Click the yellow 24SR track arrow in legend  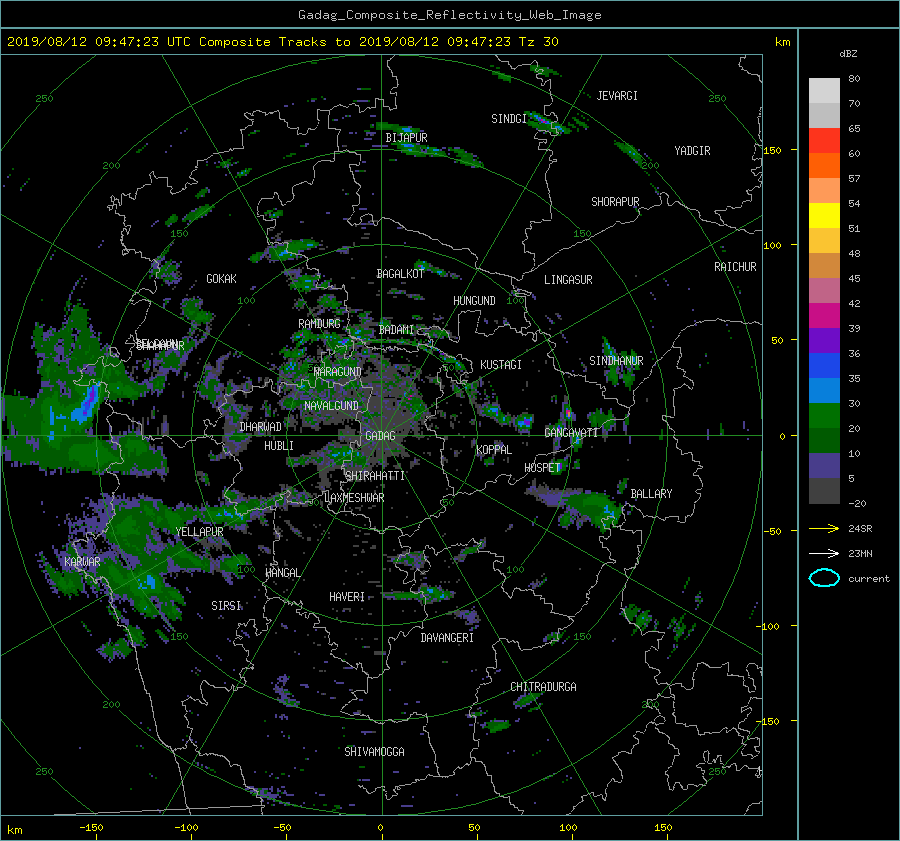click(824, 528)
